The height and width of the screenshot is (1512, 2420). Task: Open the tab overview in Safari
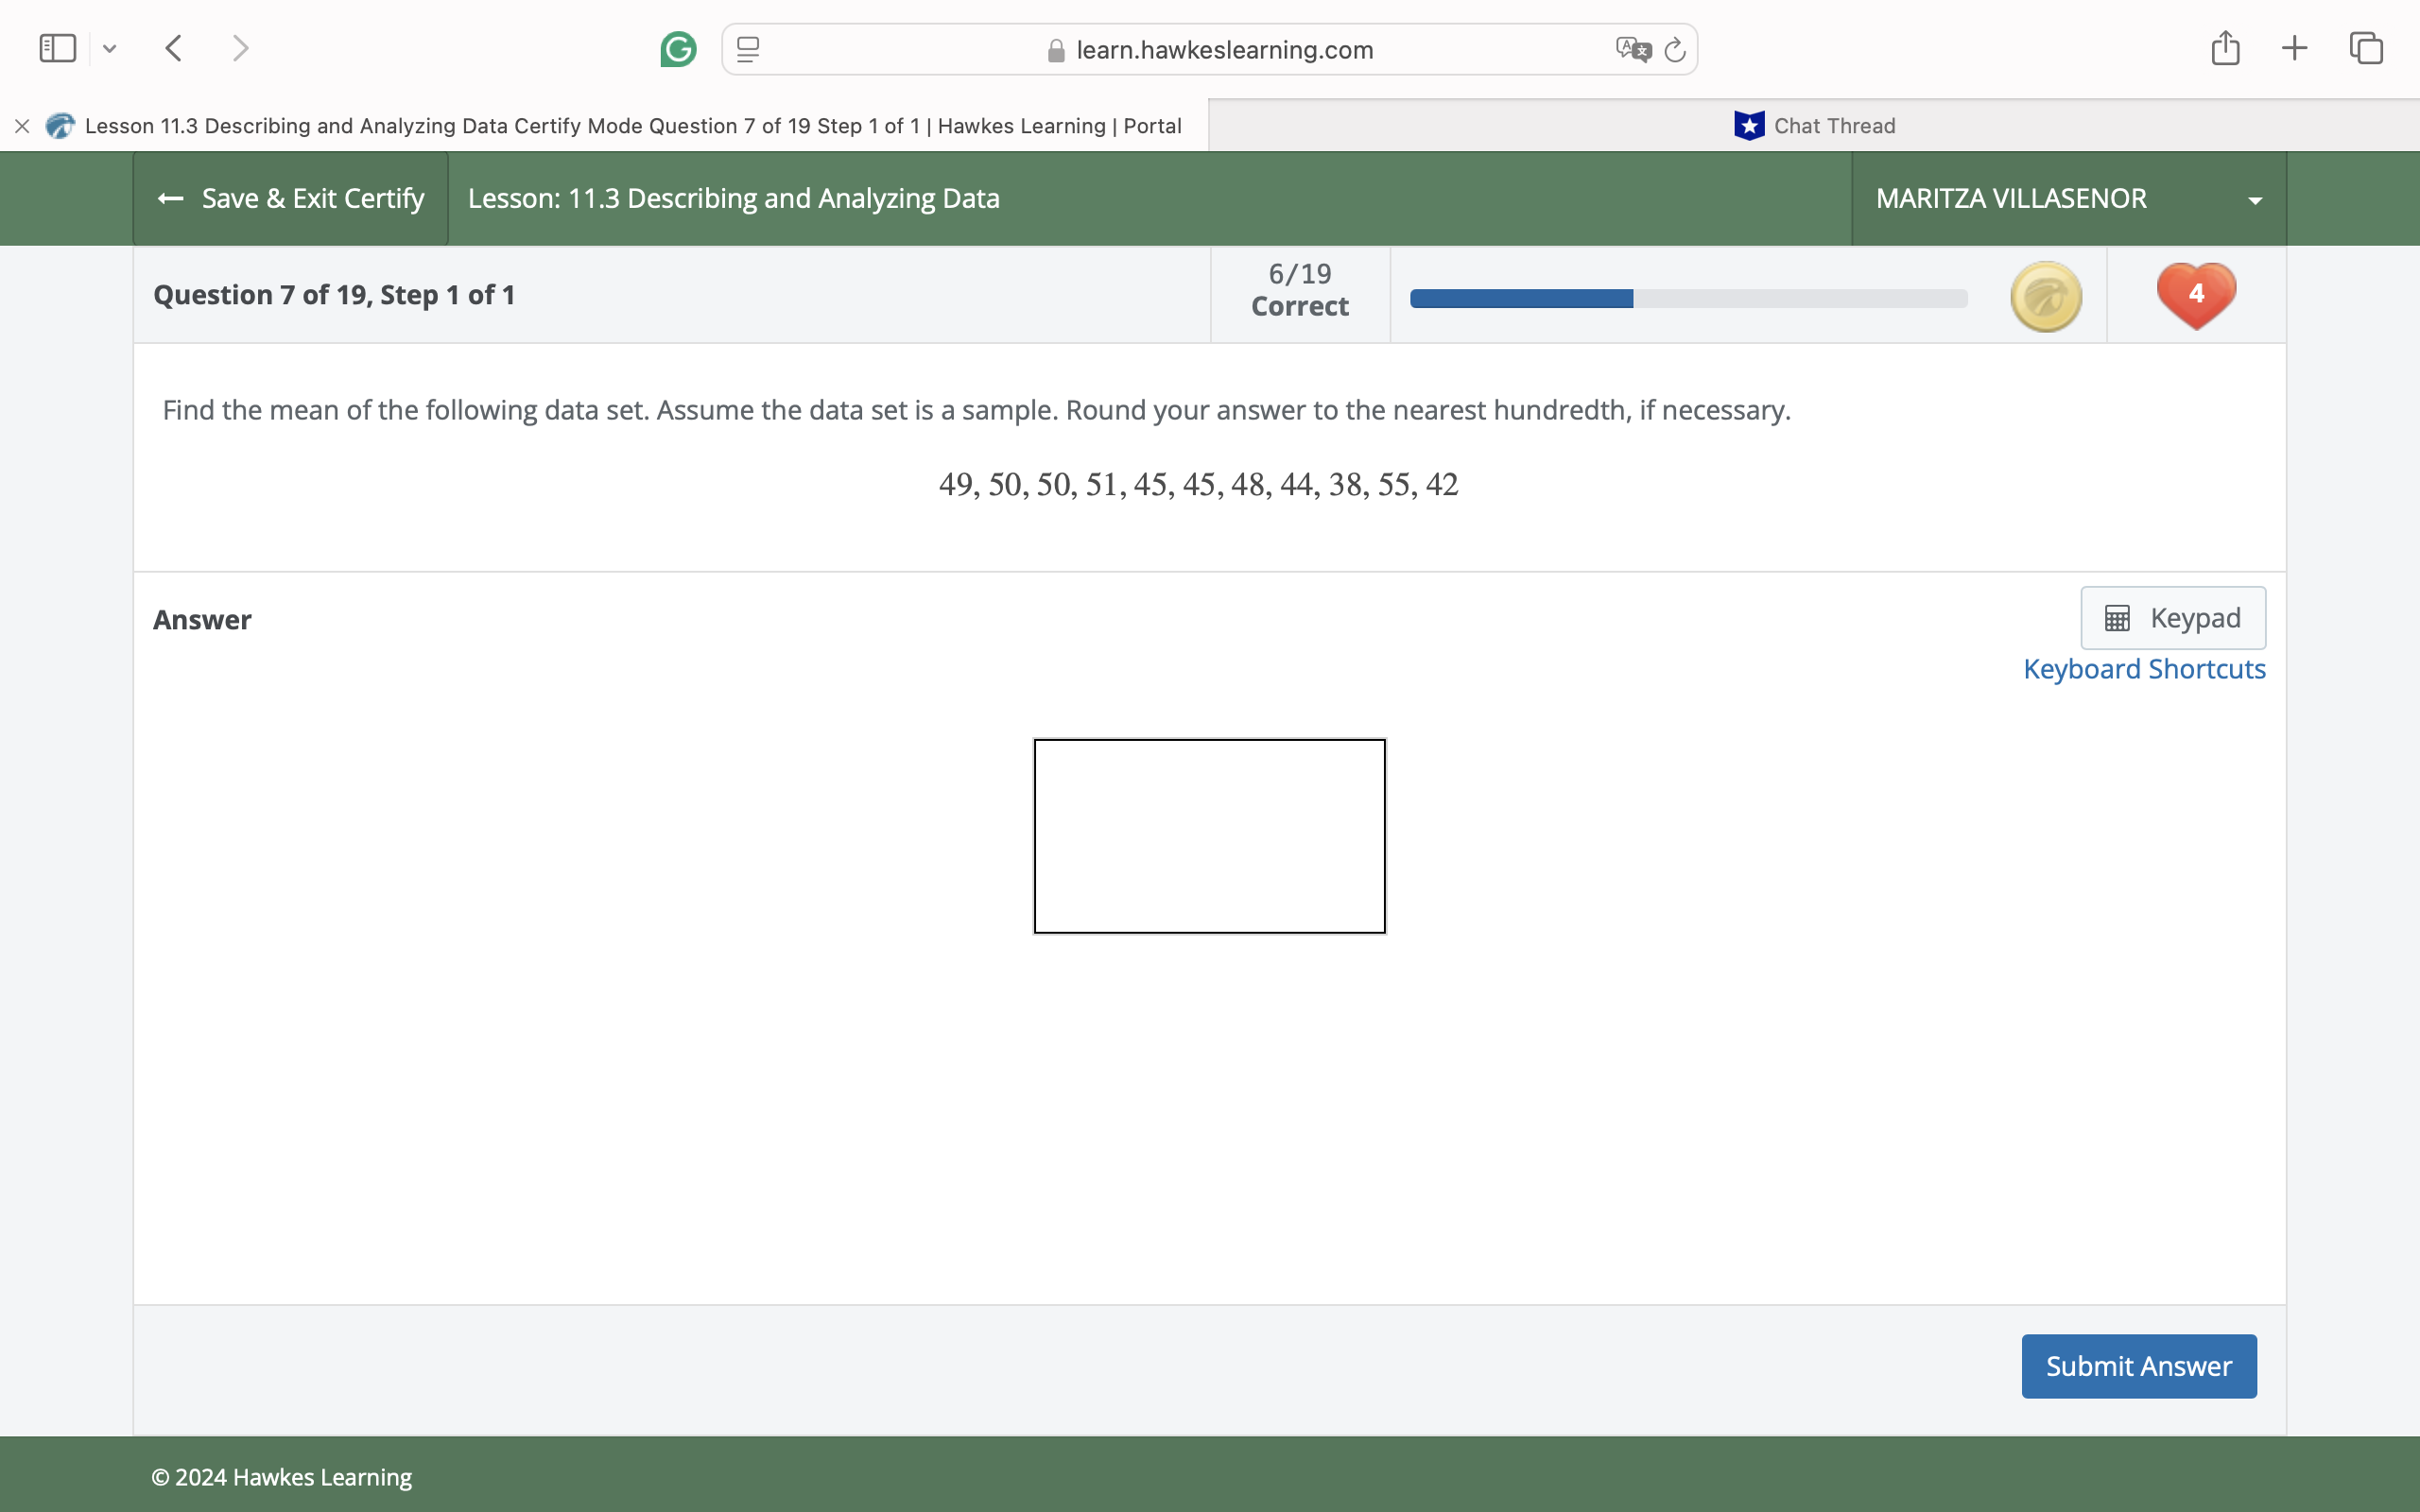[x=2366, y=47]
